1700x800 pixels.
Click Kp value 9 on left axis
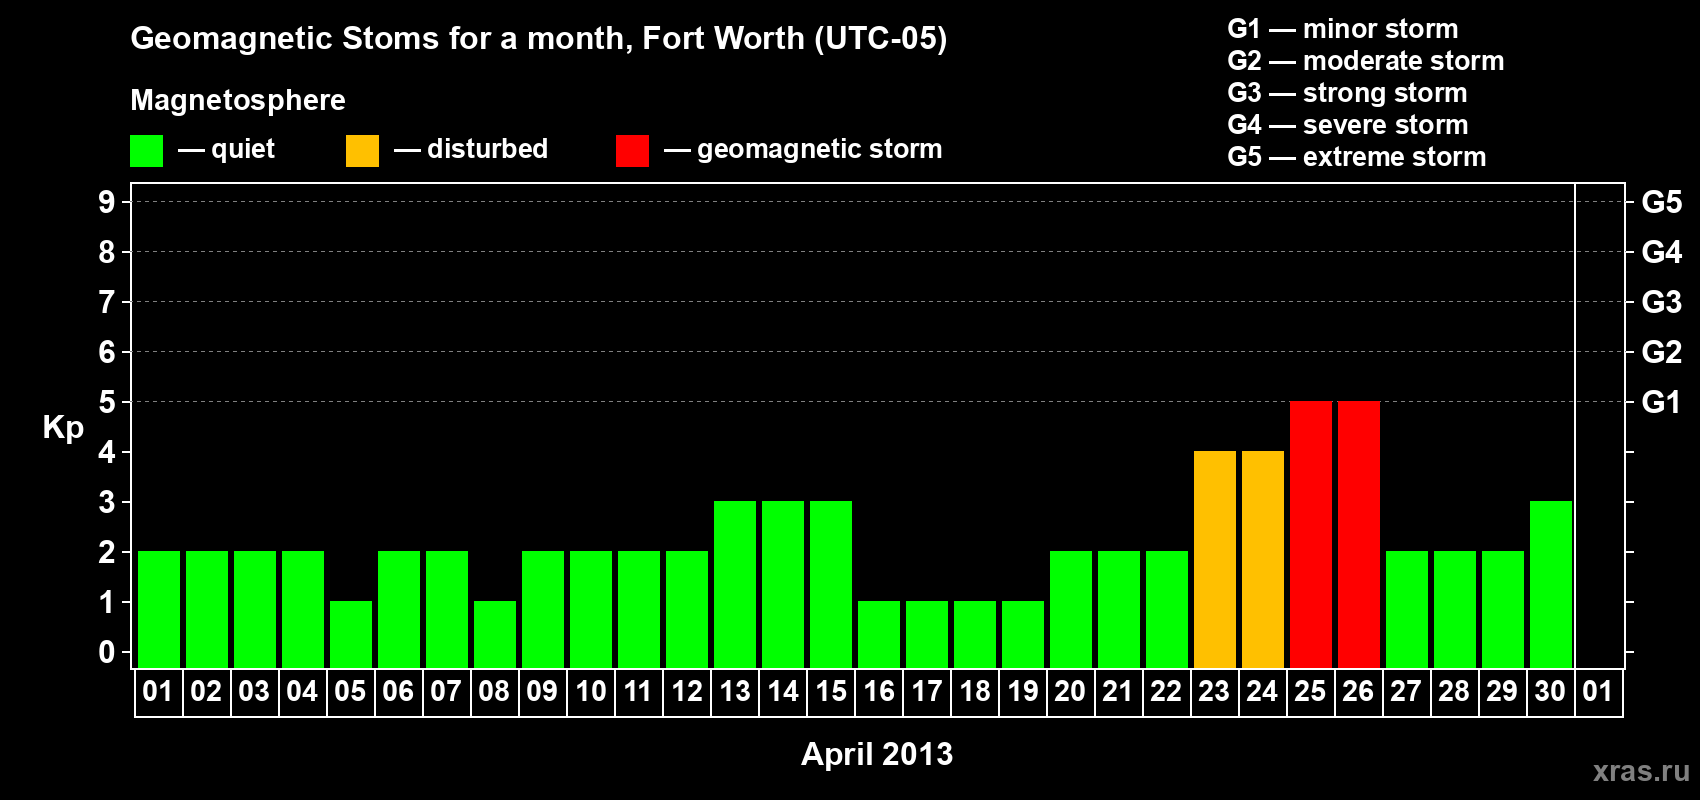click(106, 202)
